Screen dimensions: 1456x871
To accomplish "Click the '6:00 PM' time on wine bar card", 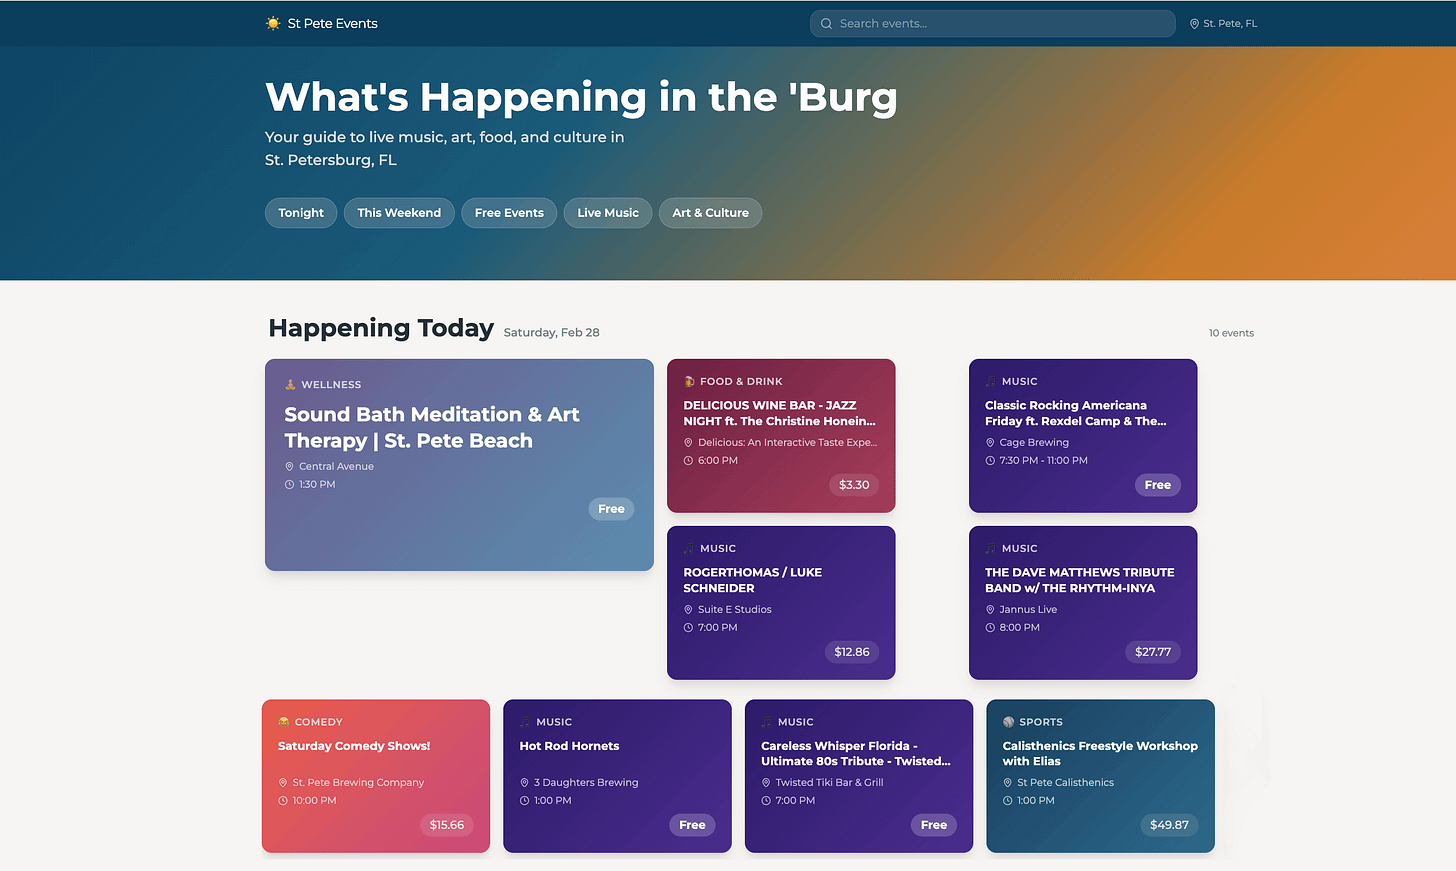I will click(x=718, y=461).
